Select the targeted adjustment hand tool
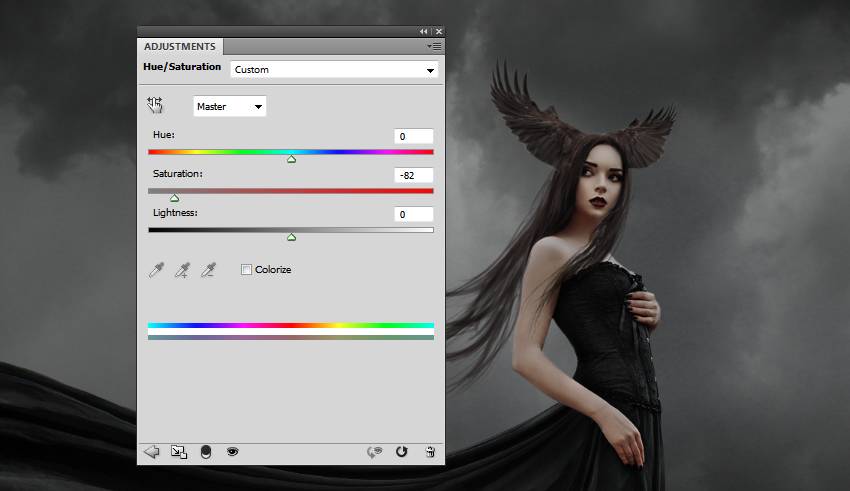 tap(155, 105)
